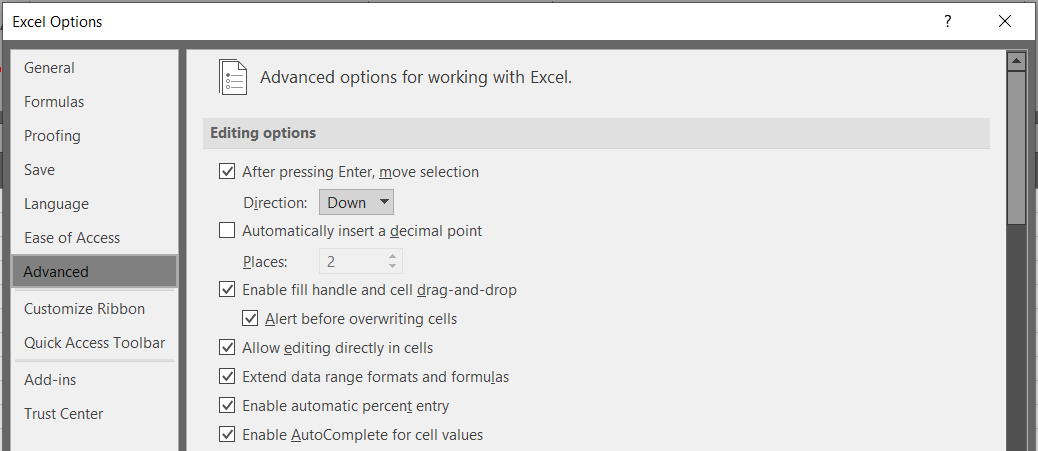Click the Places spinner down arrow

pos(393,266)
